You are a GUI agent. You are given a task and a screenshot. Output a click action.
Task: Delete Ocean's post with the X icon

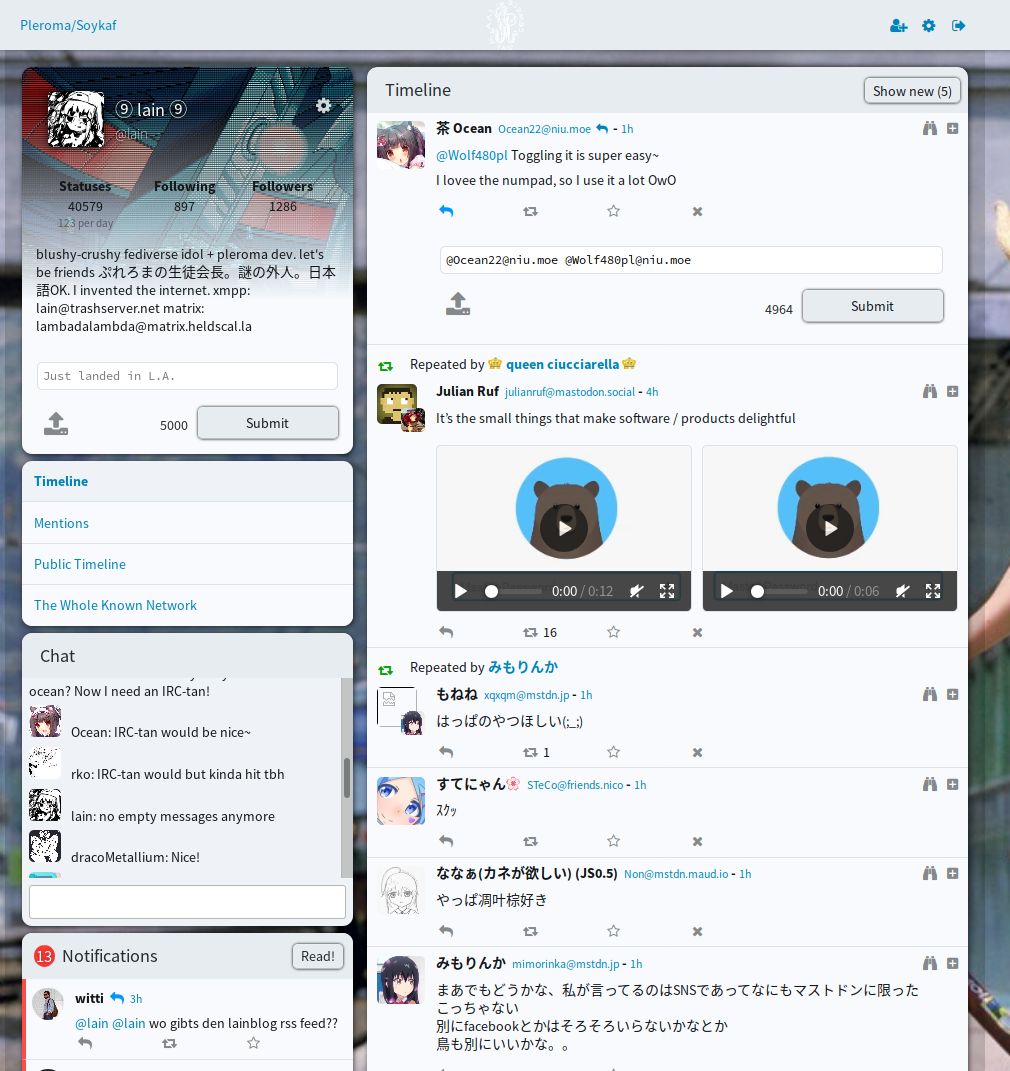tap(697, 211)
